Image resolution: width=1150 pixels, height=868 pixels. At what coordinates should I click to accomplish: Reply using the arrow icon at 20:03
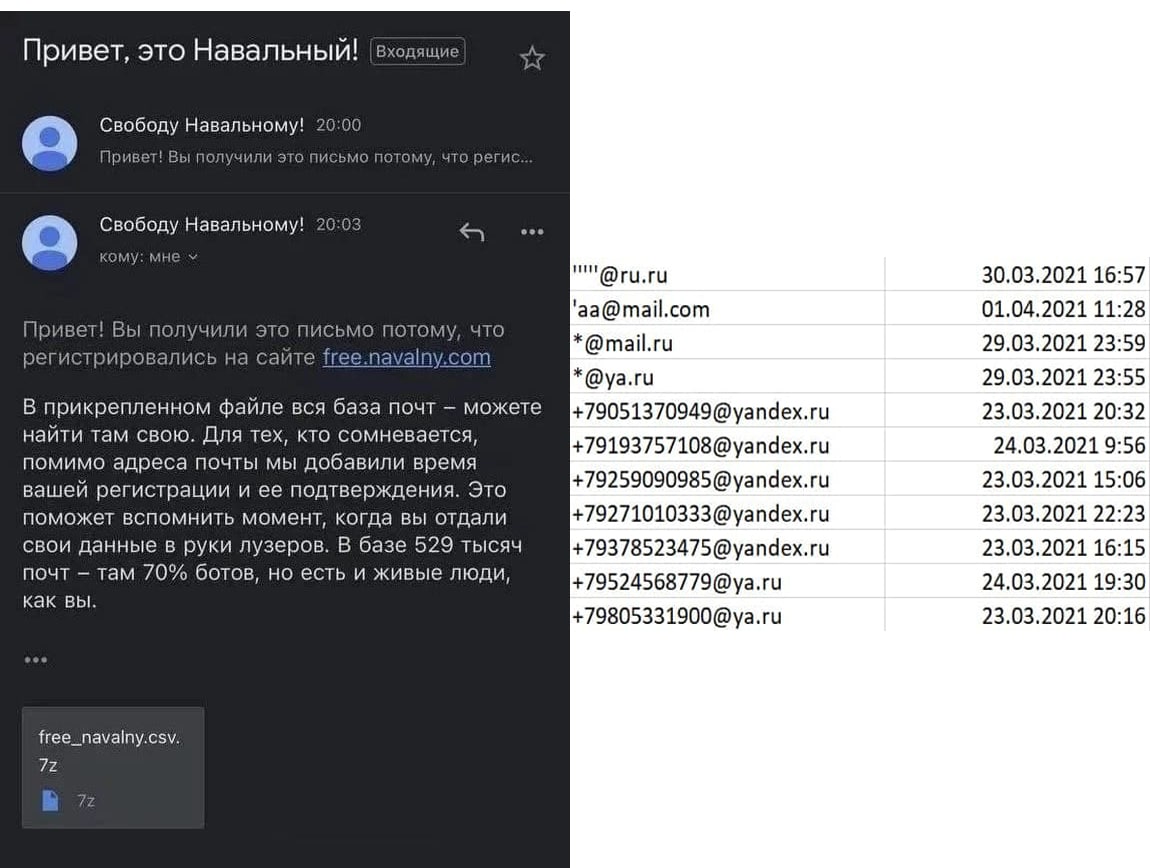click(x=472, y=232)
